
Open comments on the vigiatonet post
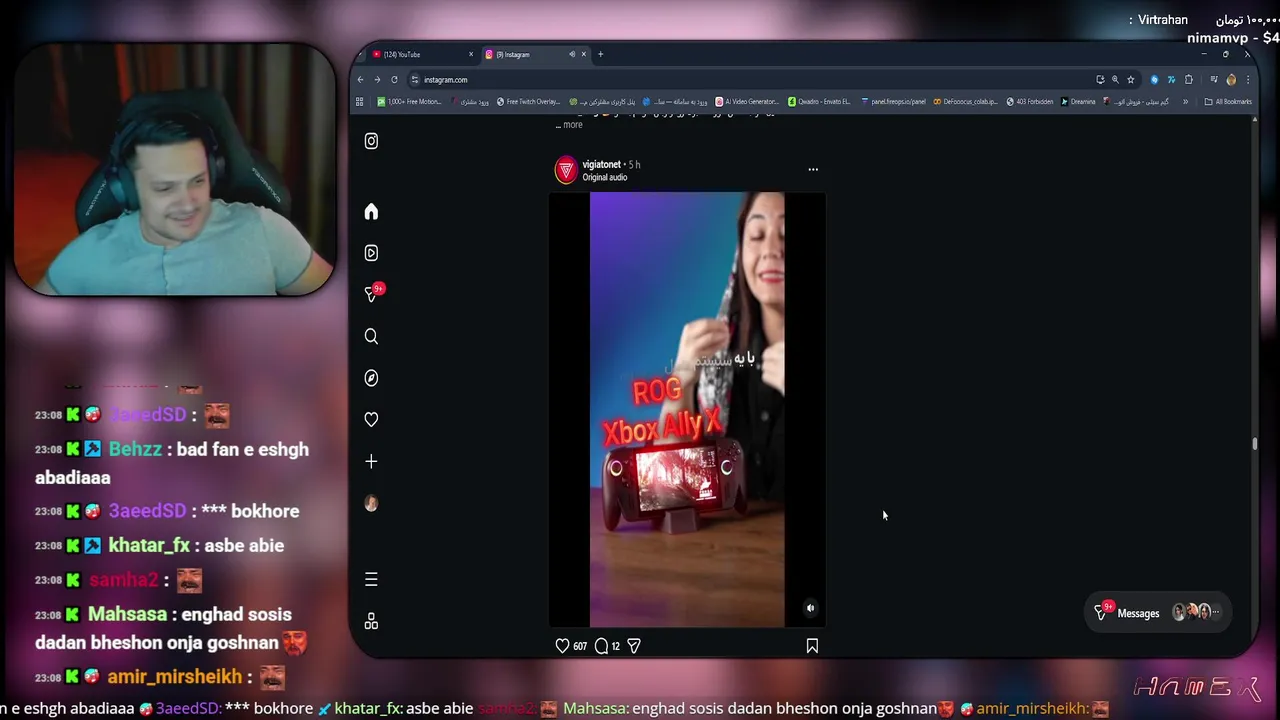tap(601, 646)
